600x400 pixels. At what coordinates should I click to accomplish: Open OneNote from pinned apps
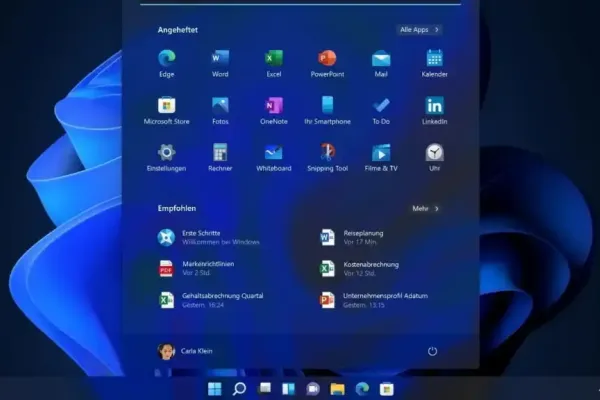click(x=274, y=111)
